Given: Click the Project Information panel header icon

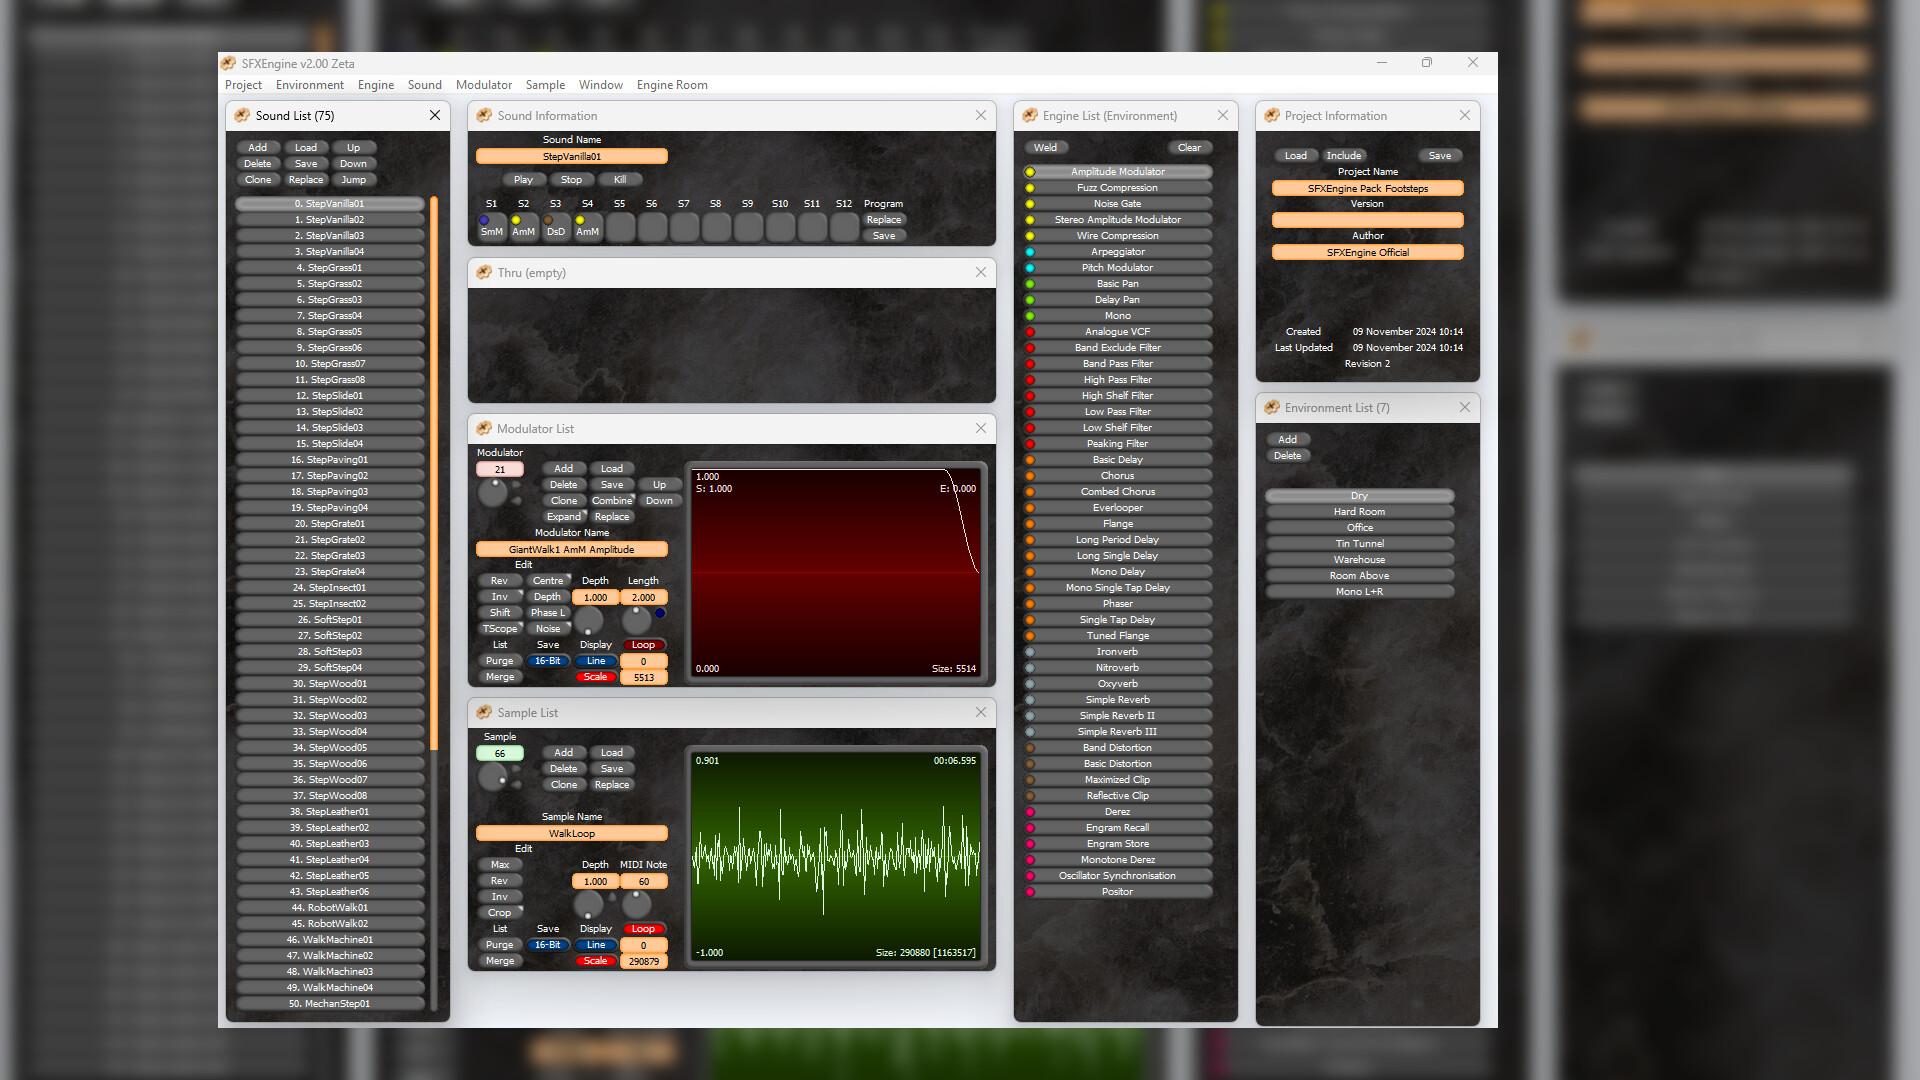Looking at the screenshot, I should [1272, 115].
